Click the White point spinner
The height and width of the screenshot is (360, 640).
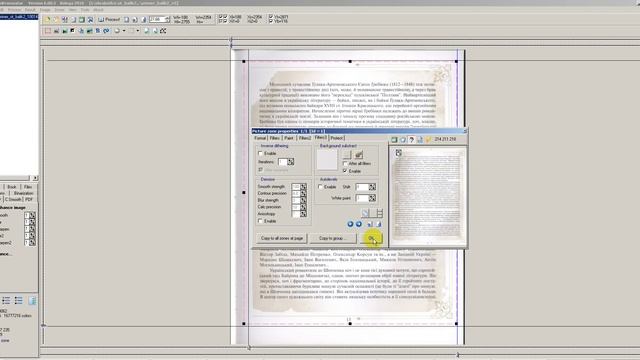(372, 198)
